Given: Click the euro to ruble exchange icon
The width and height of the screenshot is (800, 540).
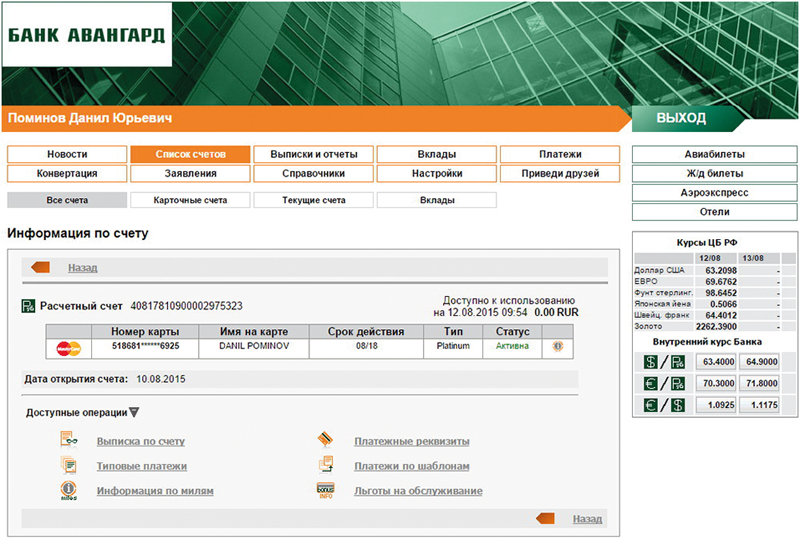Looking at the screenshot, I should [664, 383].
